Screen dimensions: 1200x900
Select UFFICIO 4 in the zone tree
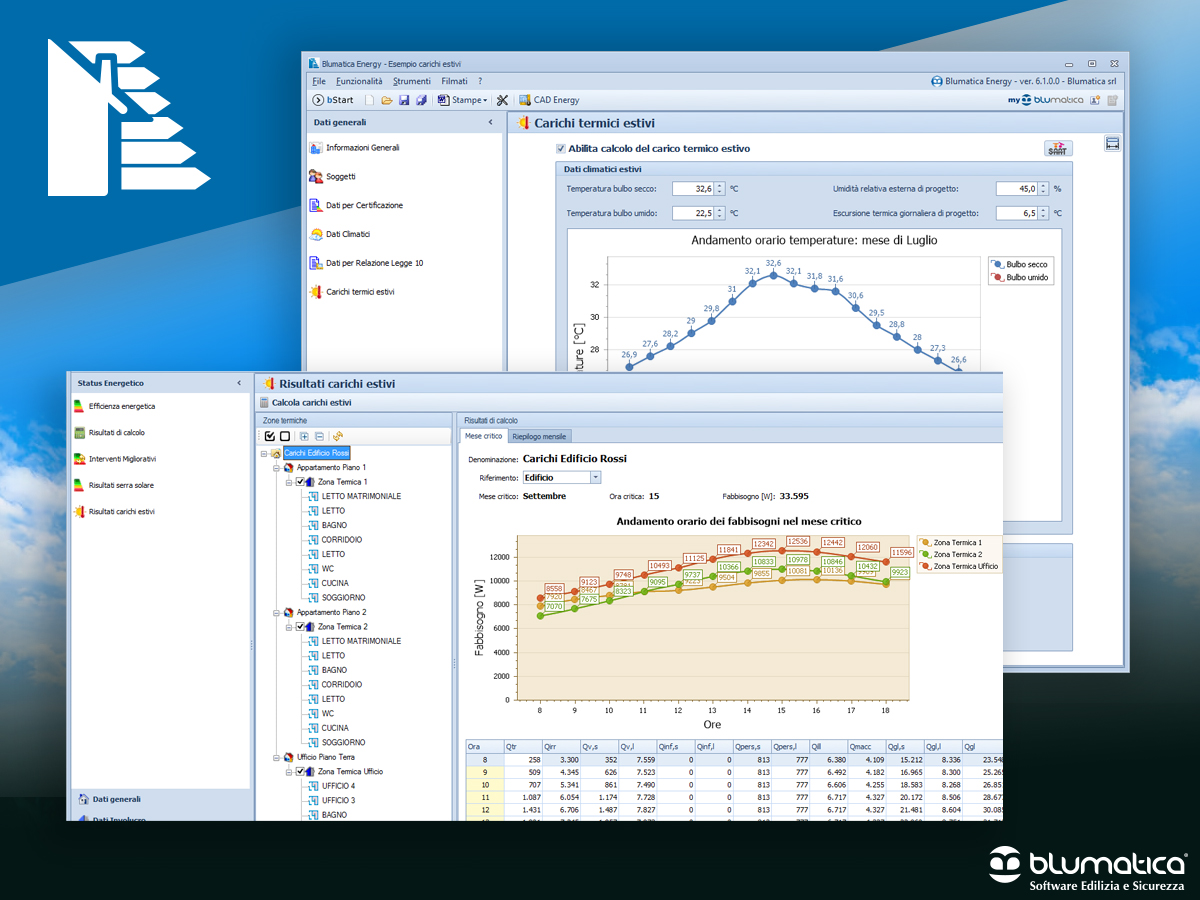coord(338,786)
